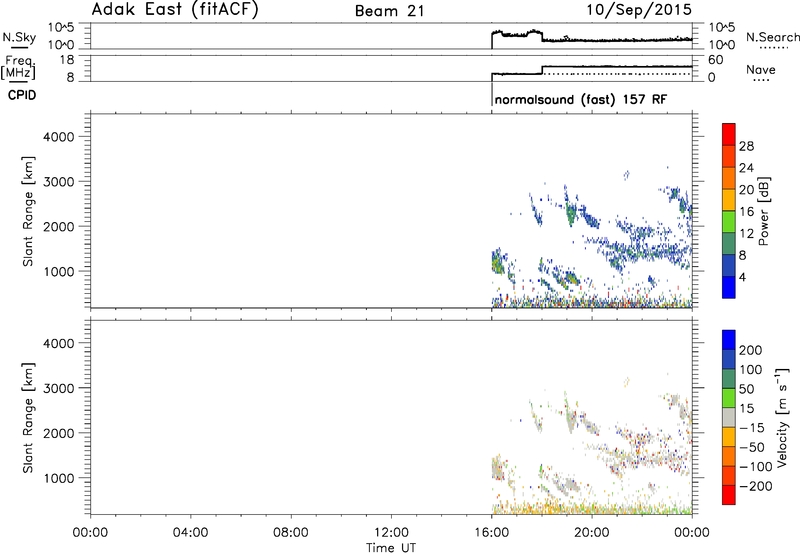Click the '200' value on the velocity scale
Image resolution: width=800 pixels, height=554 pixels.
point(751,350)
